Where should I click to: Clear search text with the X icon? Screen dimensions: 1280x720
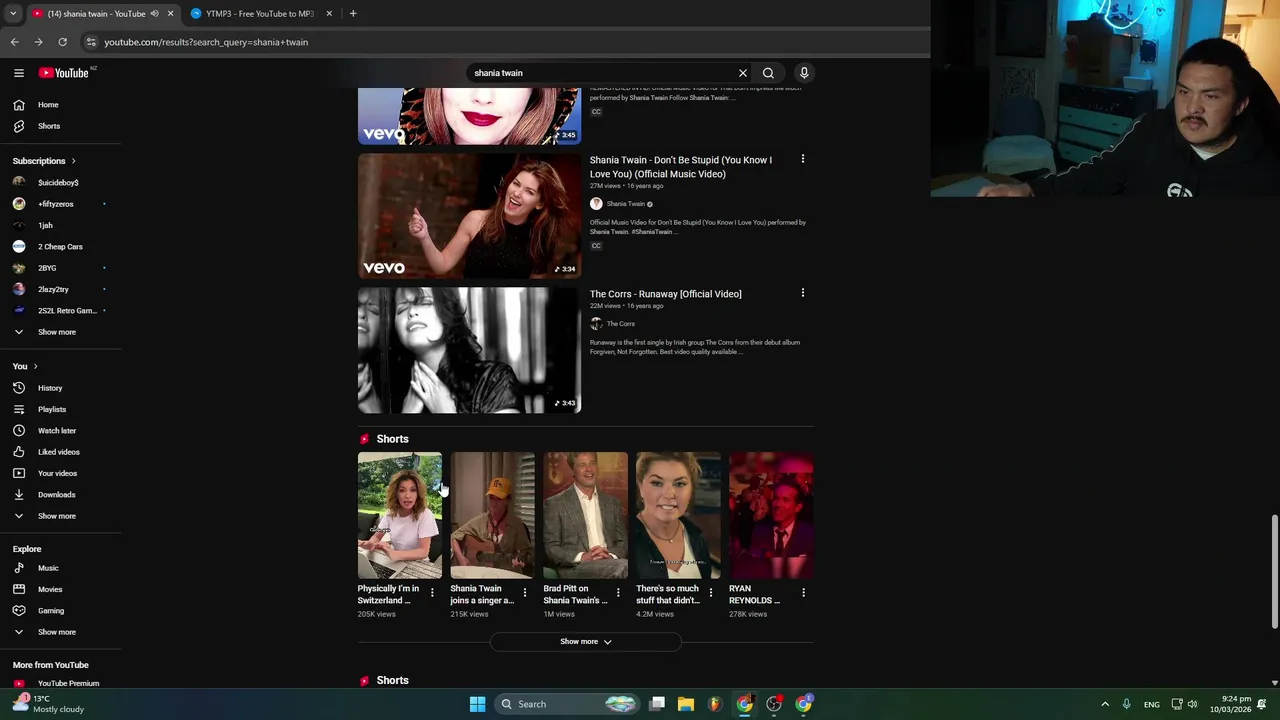pyautogui.click(x=743, y=73)
